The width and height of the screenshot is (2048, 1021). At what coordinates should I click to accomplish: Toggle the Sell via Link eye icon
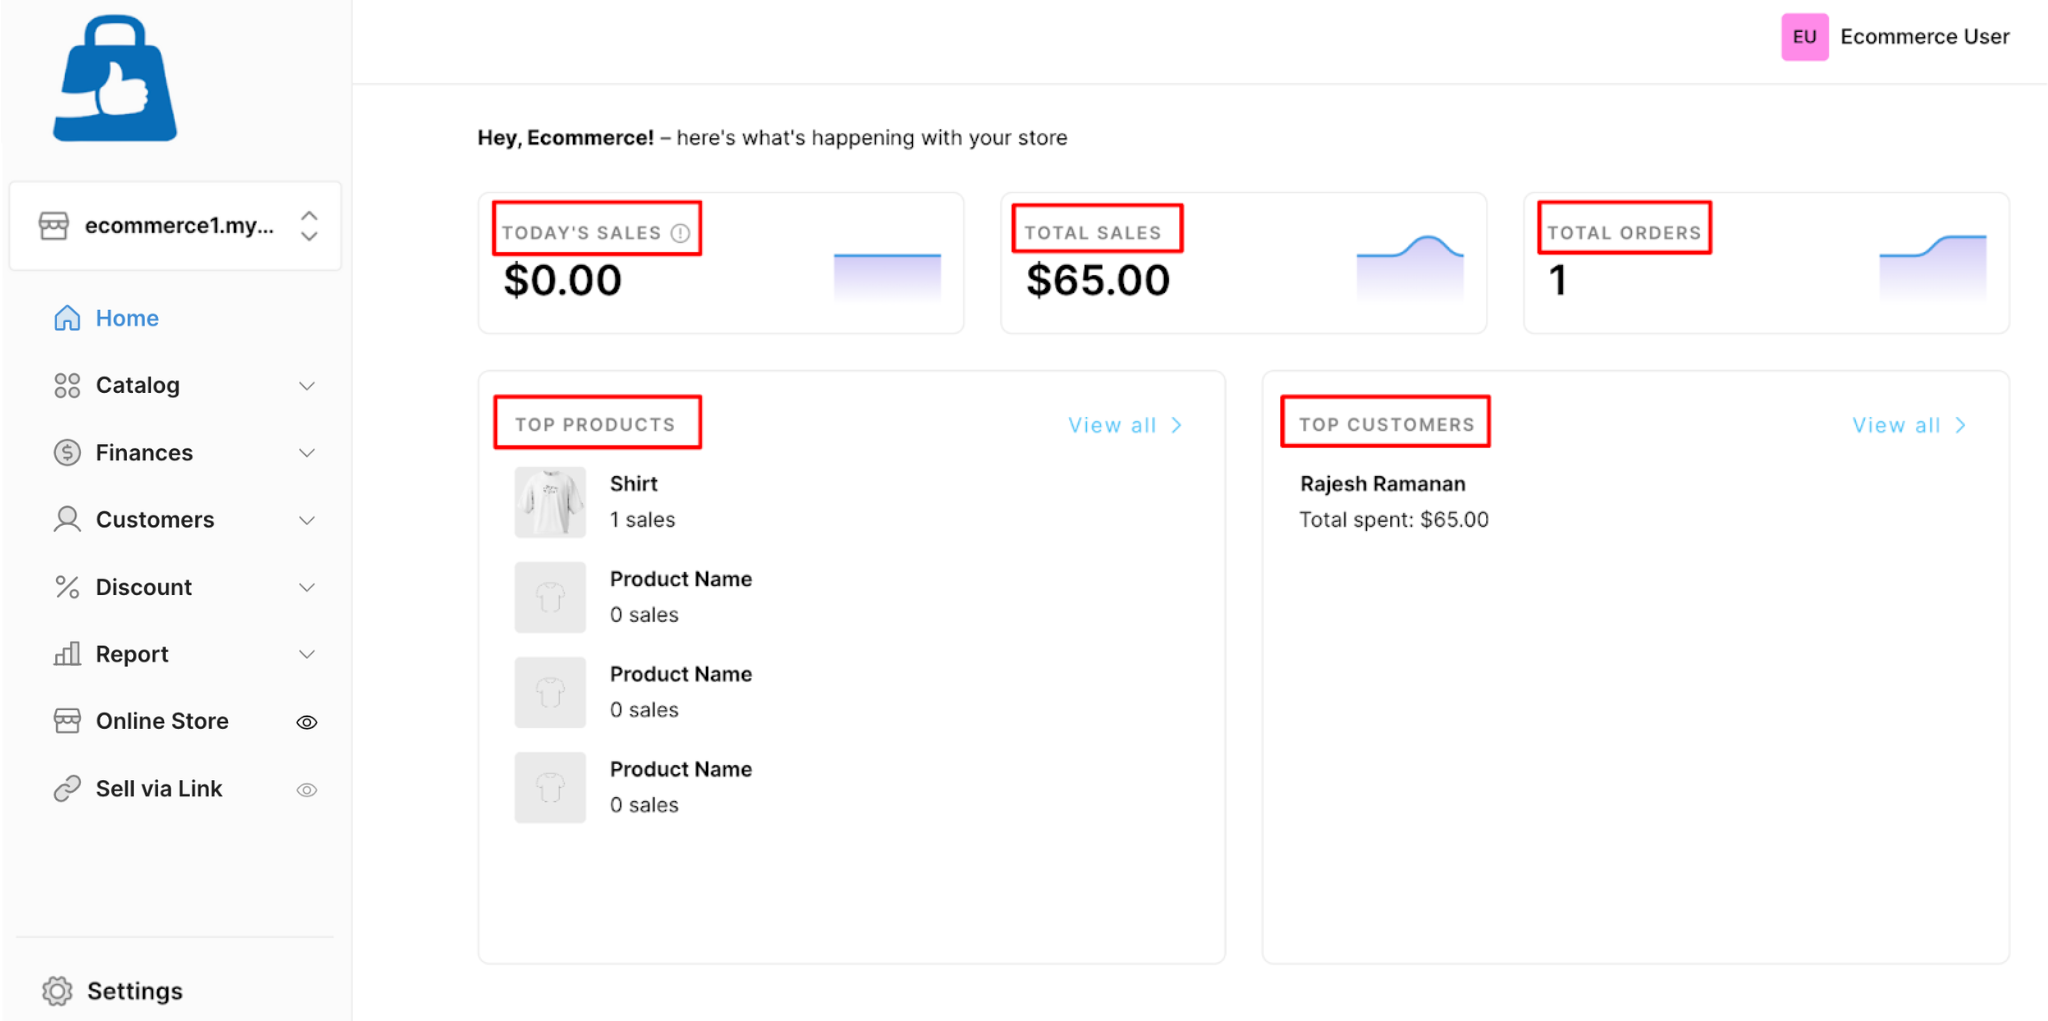point(307,790)
